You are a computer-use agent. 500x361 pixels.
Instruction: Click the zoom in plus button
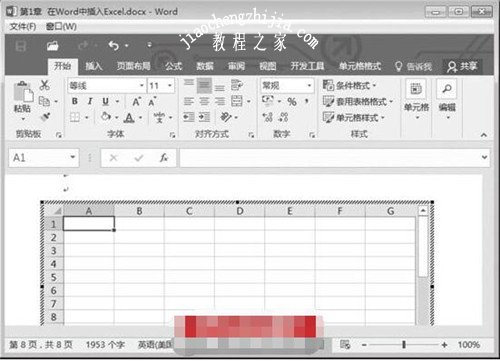[444, 345]
